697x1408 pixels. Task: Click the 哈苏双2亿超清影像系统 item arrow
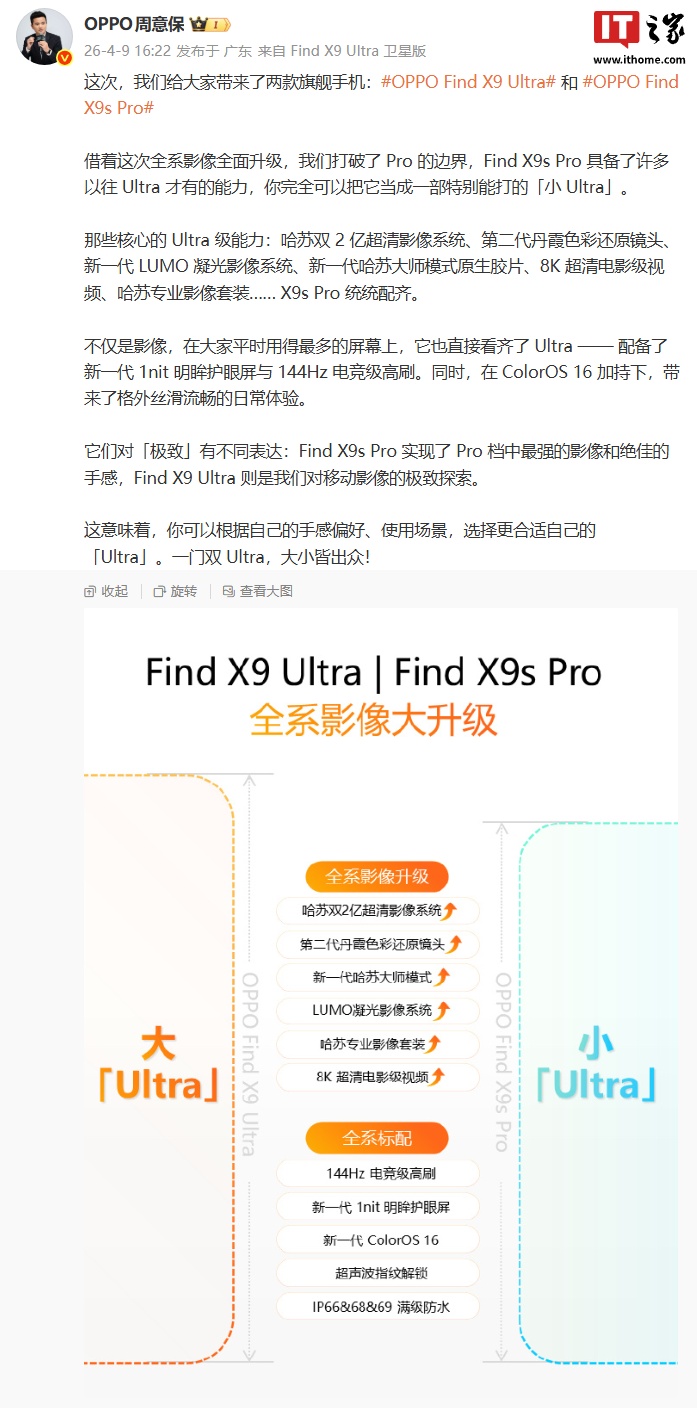pos(450,911)
